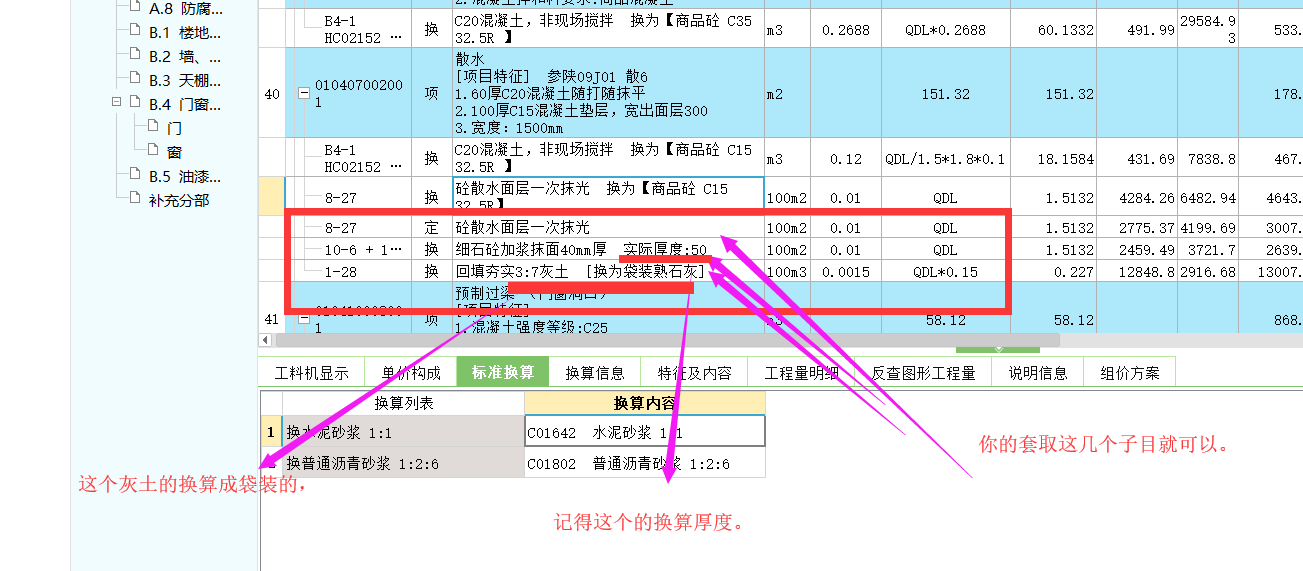Select name cell 细石砼加浆抹面40mm厚
Screen dimensions: 1303x571
point(608,249)
